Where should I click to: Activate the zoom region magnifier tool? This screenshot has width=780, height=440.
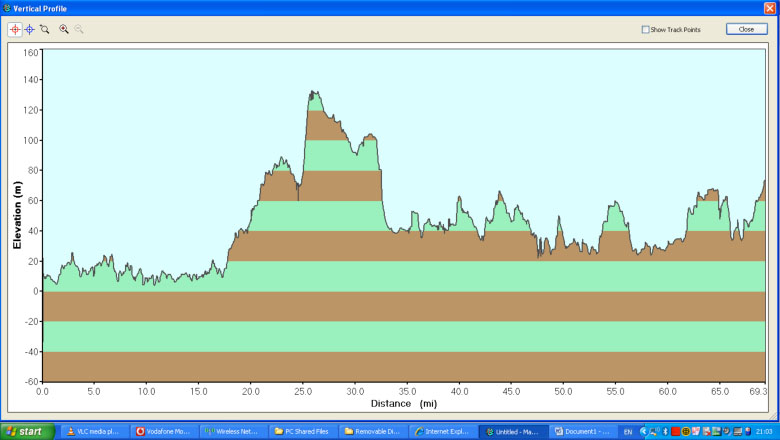[x=45, y=29]
